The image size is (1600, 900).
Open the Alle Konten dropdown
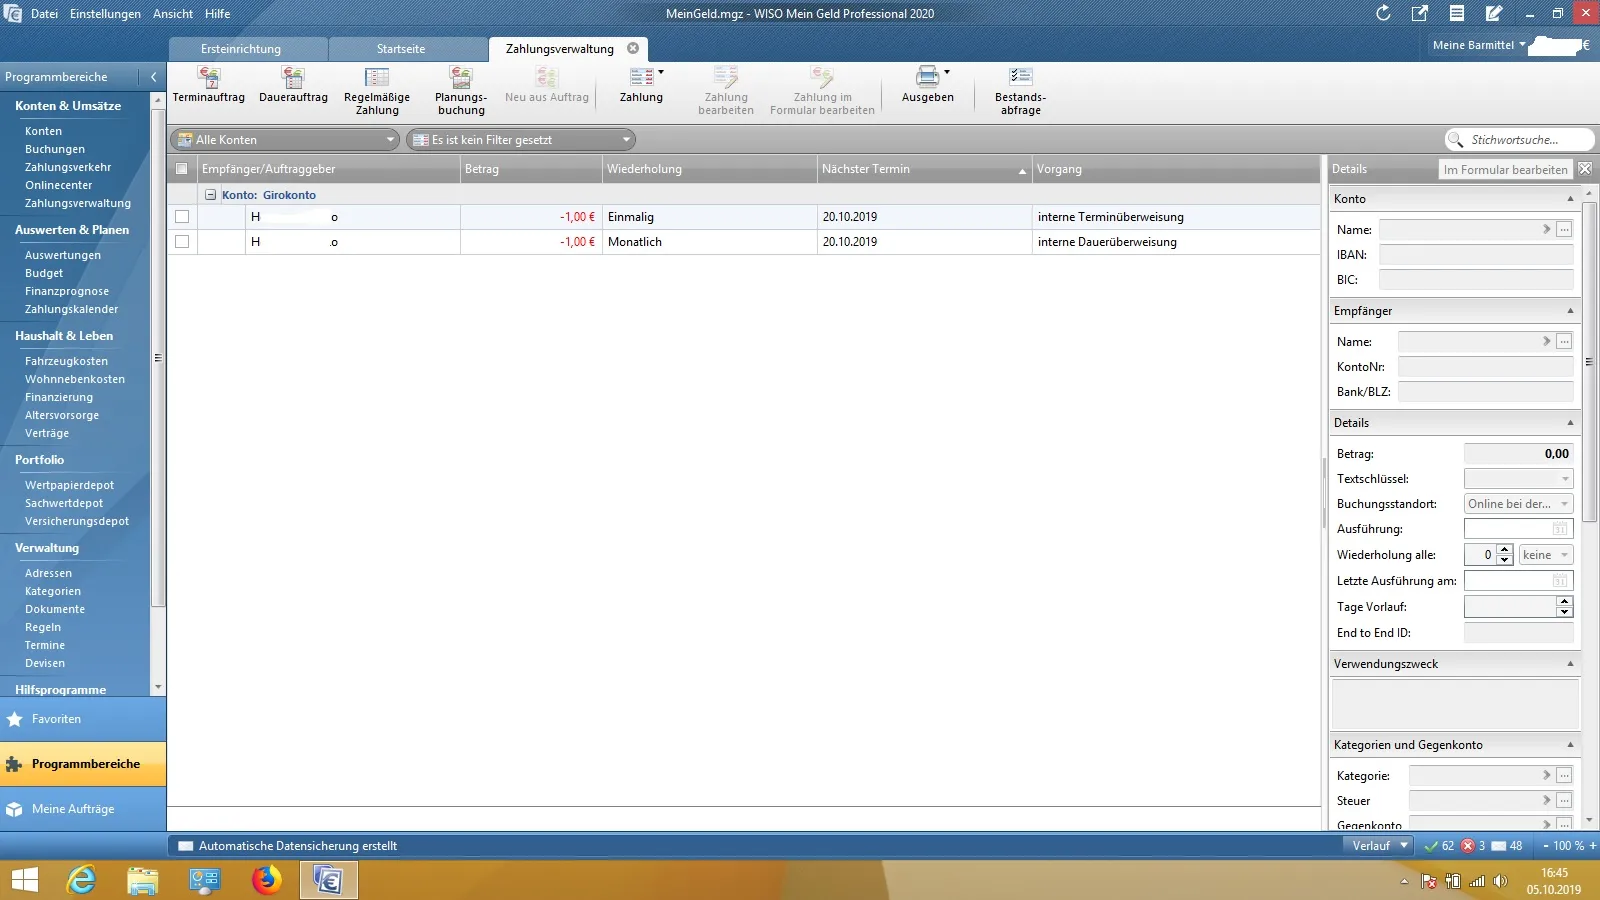(x=285, y=140)
